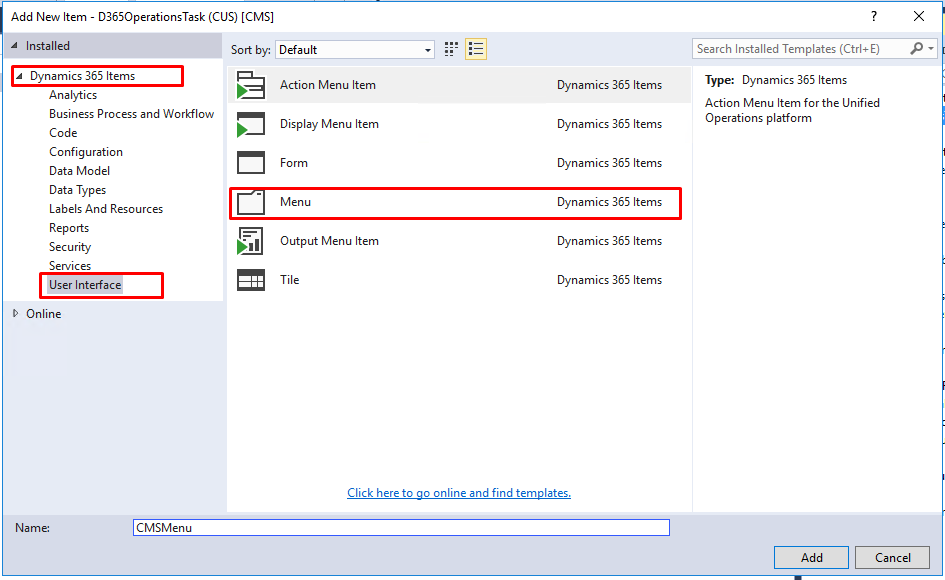
Task: Close the Add New Item dialog
Action: tap(919, 16)
